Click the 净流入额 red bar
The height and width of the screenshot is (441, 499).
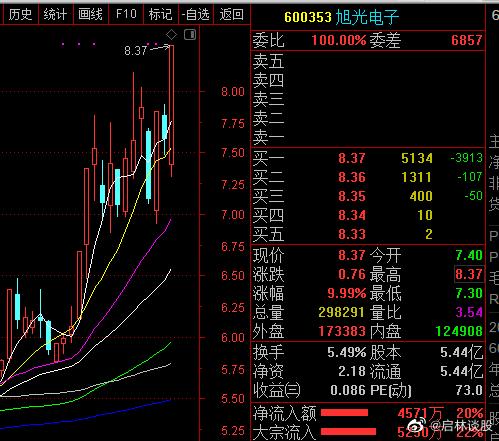(x=345, y=413)
